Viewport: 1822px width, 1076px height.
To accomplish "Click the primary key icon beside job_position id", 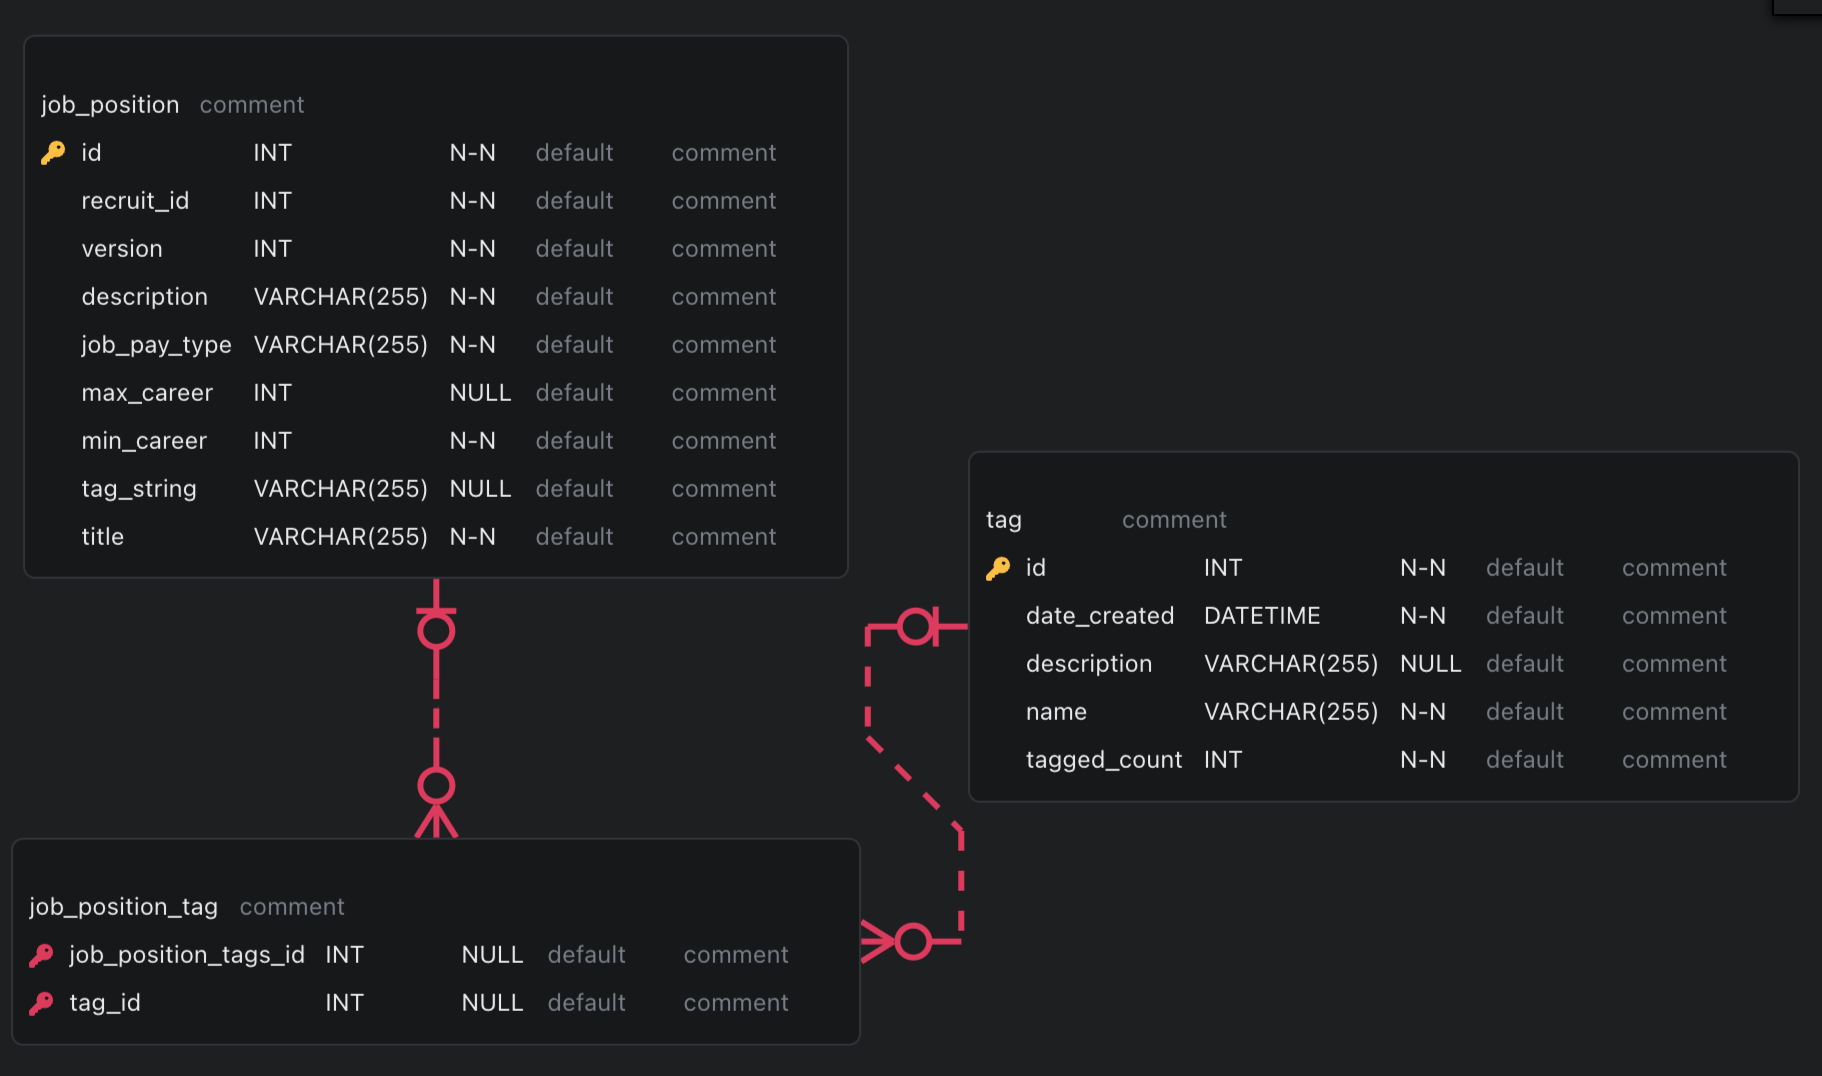I will pyautogui.click(x=53, y=153).
